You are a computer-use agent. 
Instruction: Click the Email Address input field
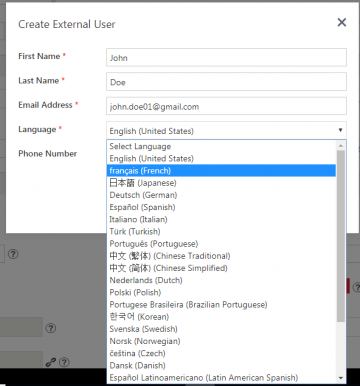click(226, 106)
